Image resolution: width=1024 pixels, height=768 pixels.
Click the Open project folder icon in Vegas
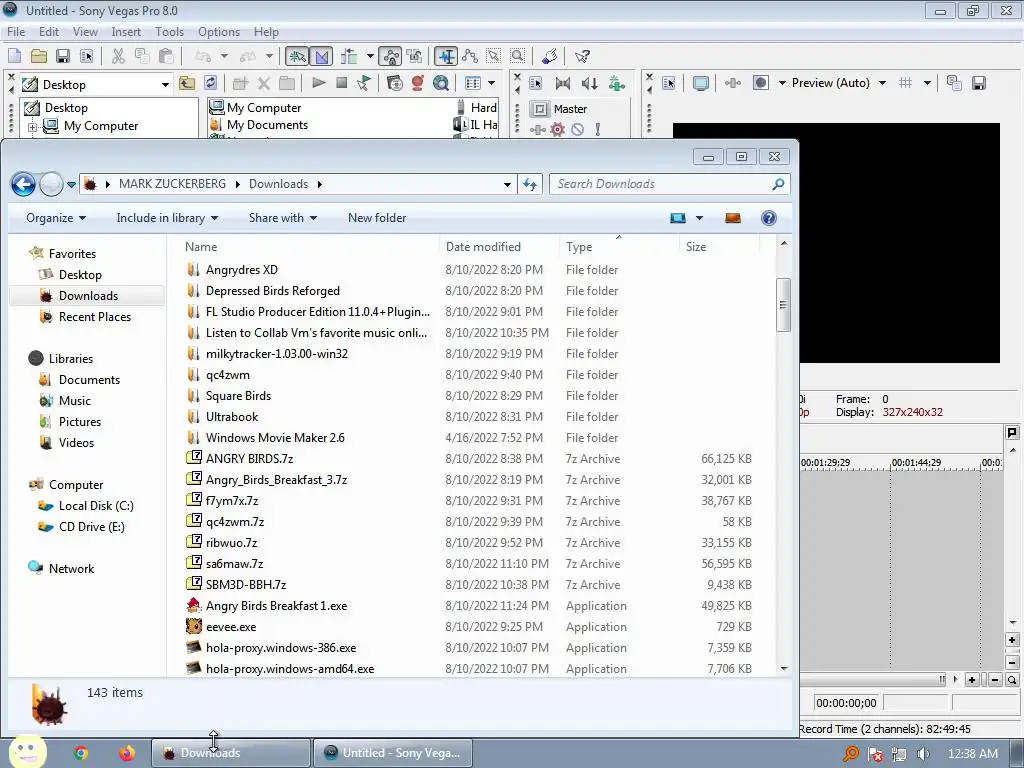39,56
